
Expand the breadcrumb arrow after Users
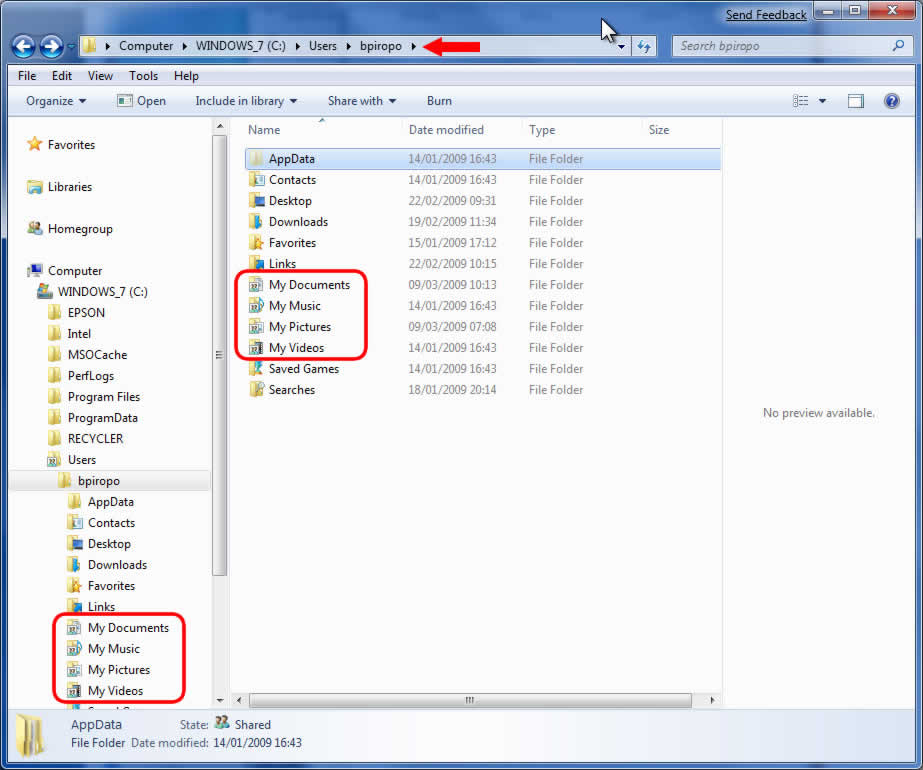pos(348,46)
